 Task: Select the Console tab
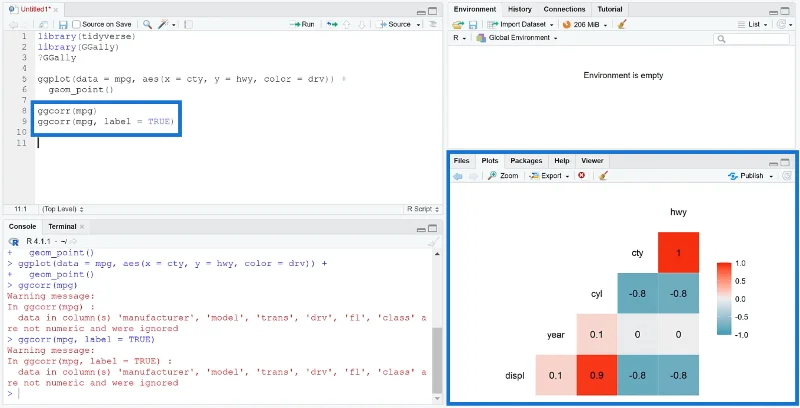pos(22,226)
